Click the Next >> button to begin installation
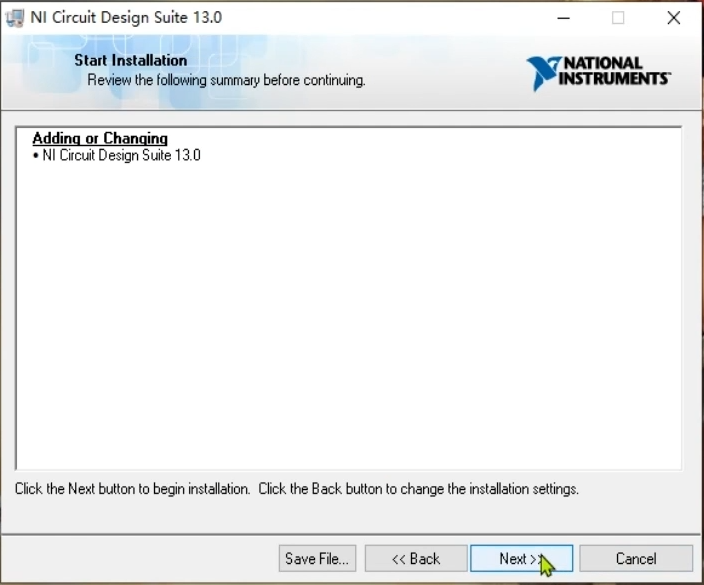The height and width of the screenshot is (585, 704). [x=521, y=559]
